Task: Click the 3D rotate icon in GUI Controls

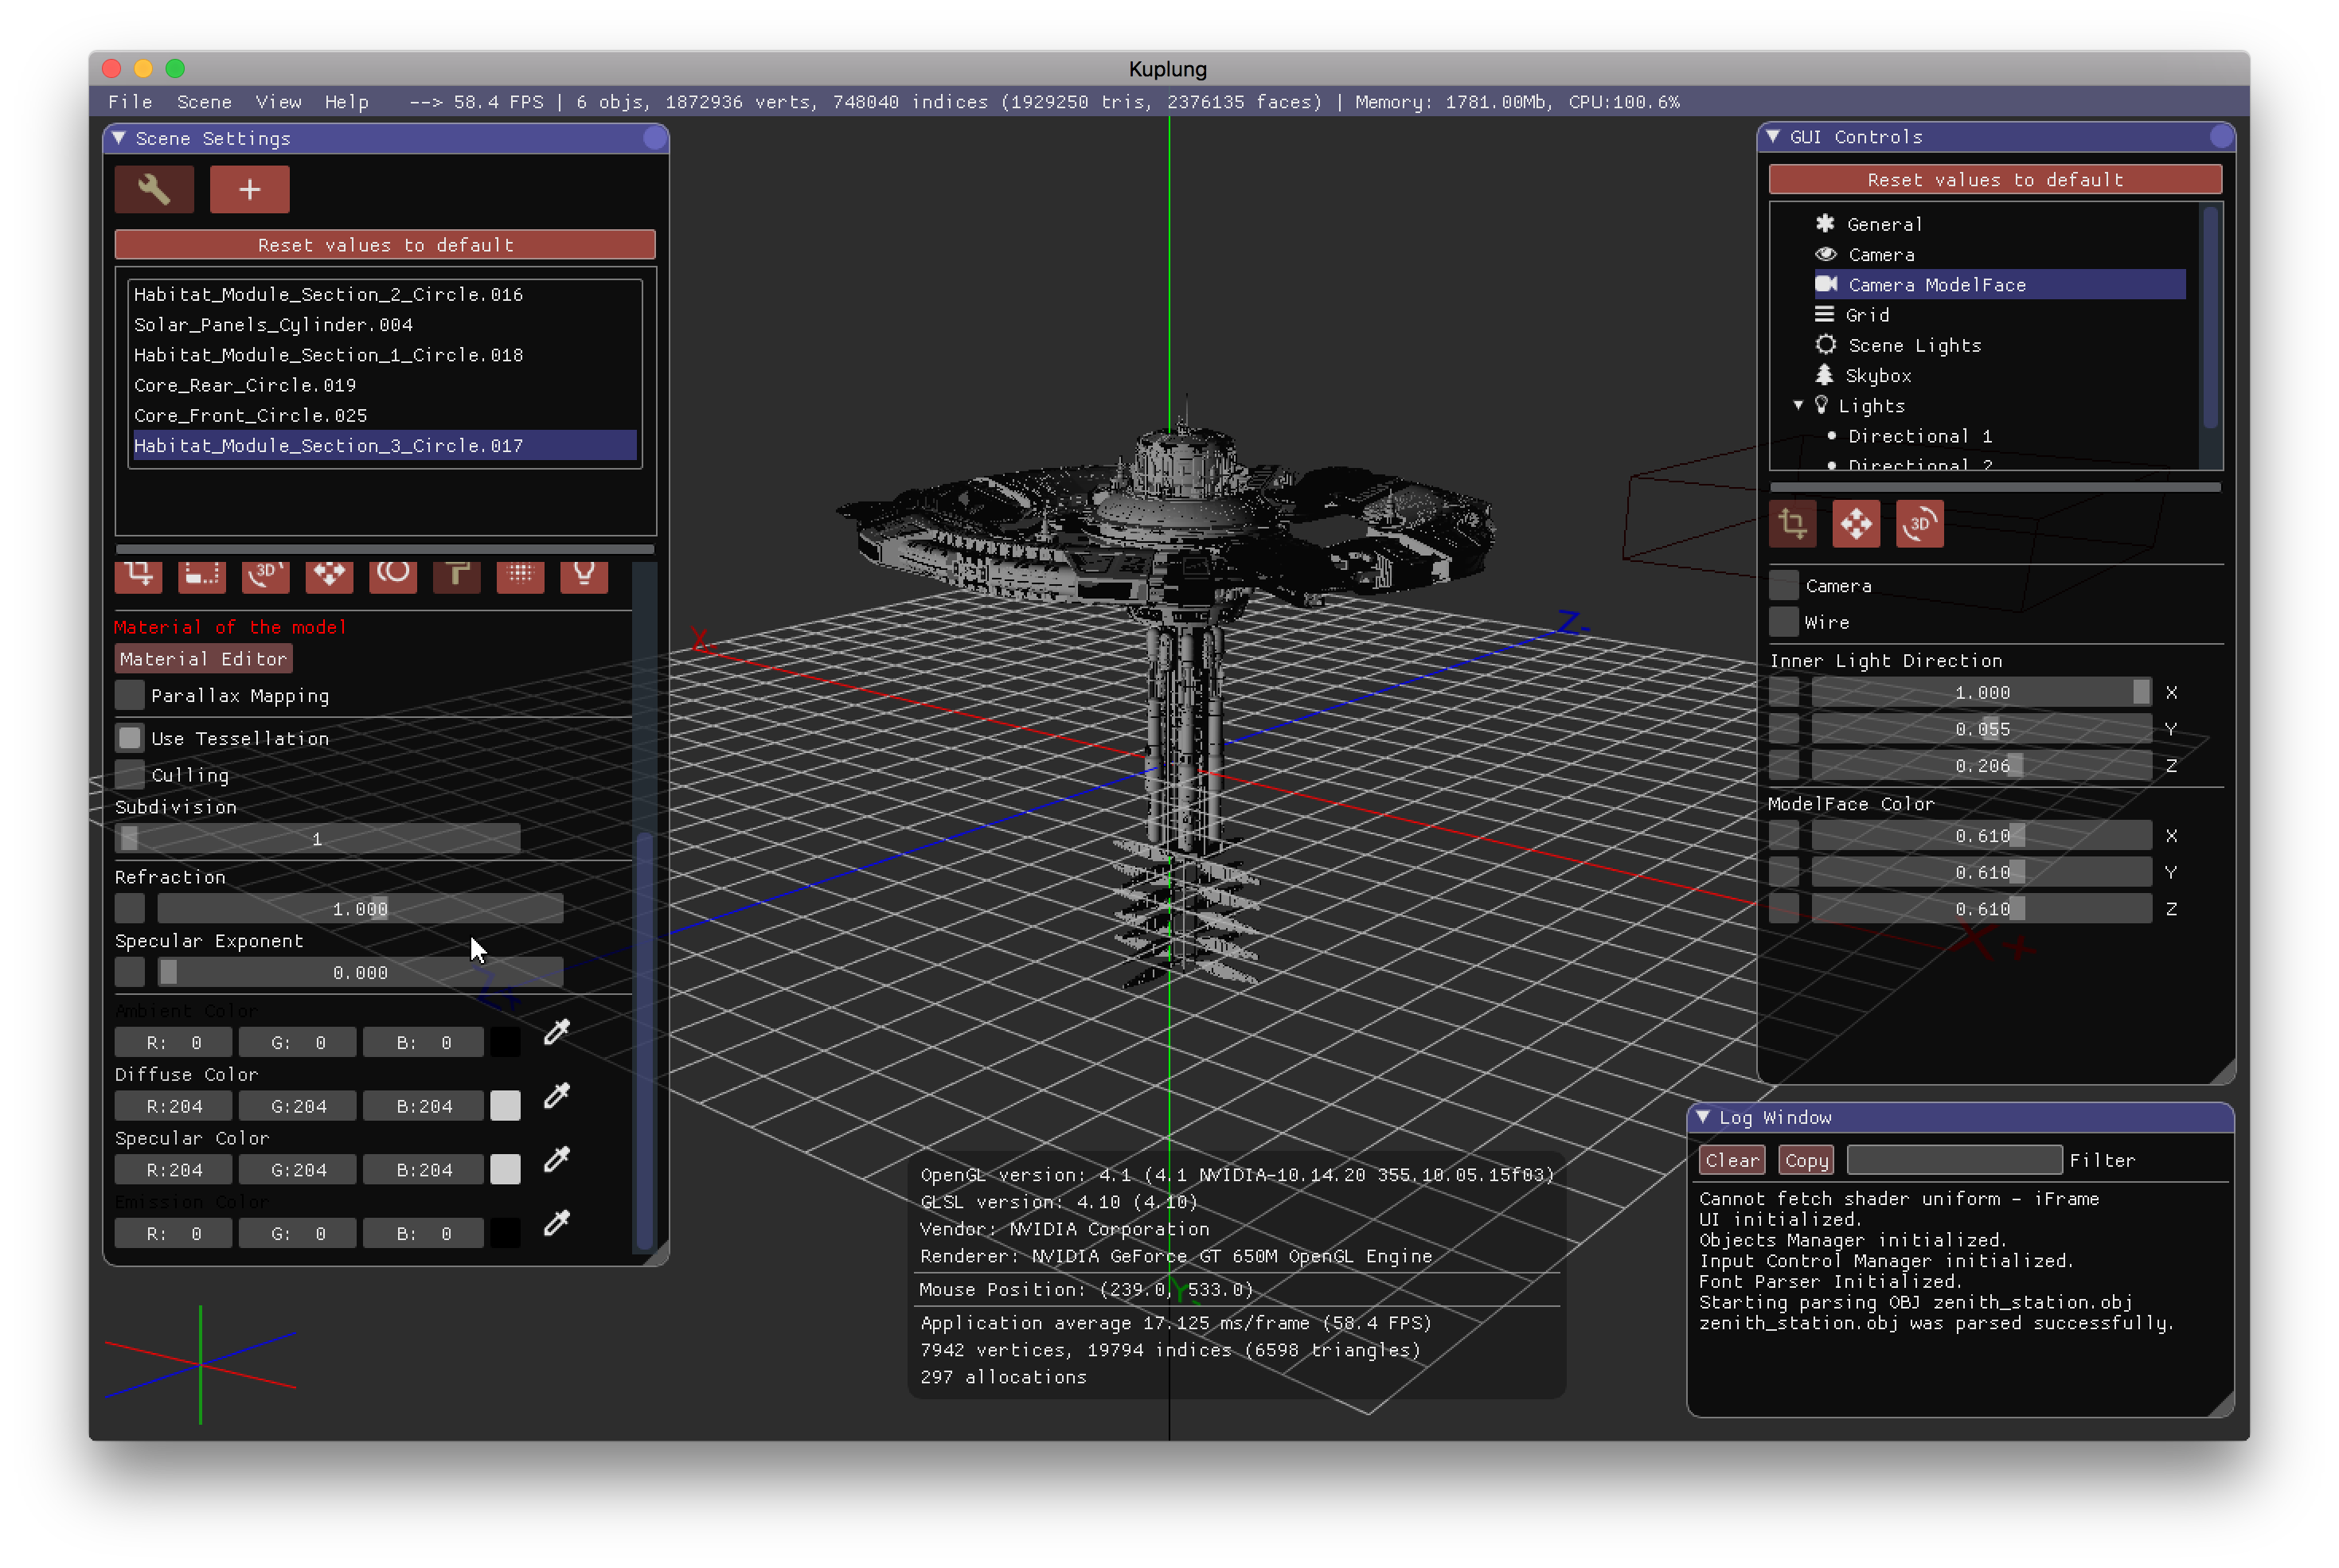Action: click(1919, 524)
